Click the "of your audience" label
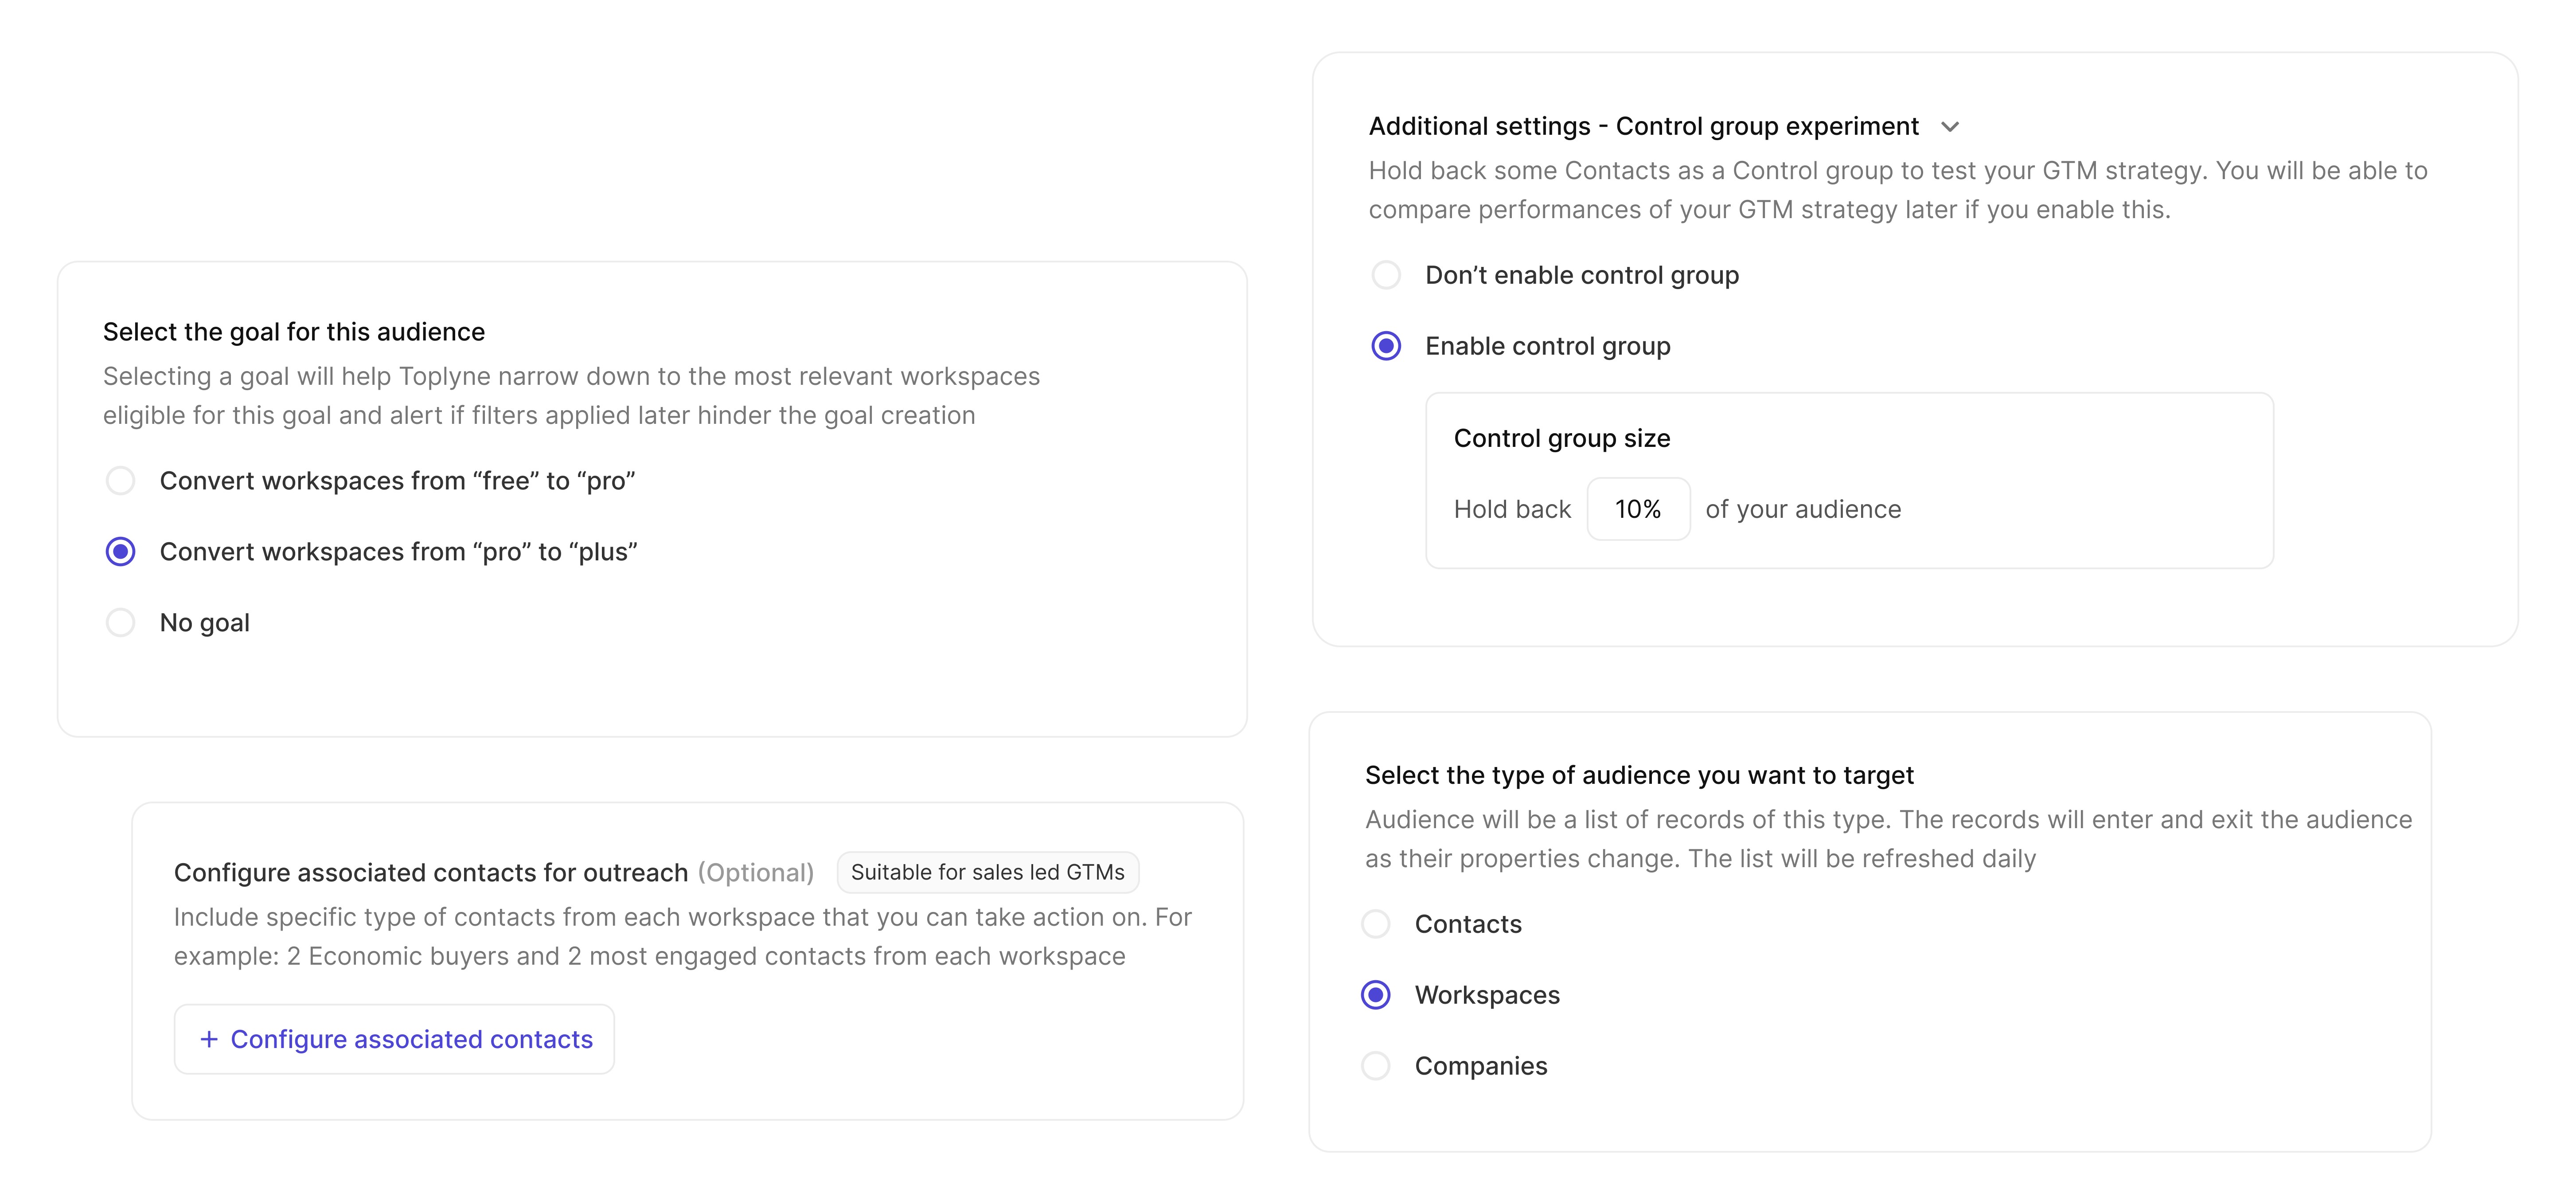Screen dimensions: 2576x1197 (x=1803, y=509)
